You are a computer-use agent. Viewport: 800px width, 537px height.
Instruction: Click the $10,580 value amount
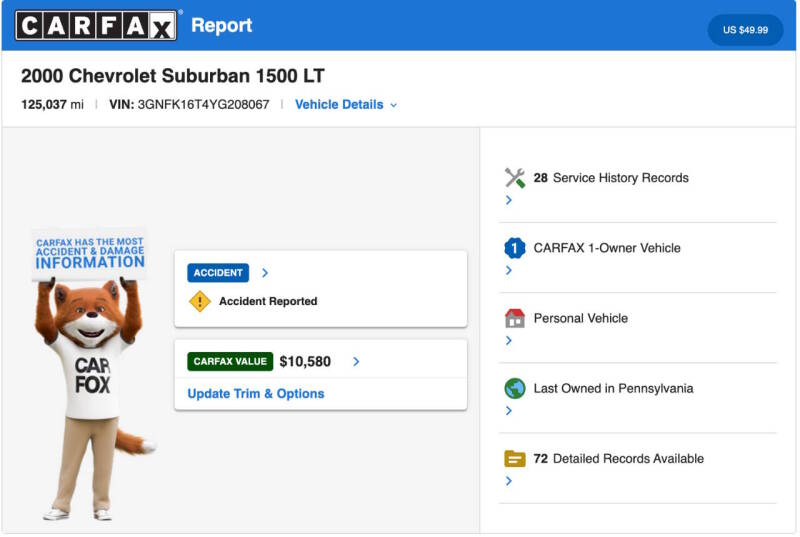point(305,362)
